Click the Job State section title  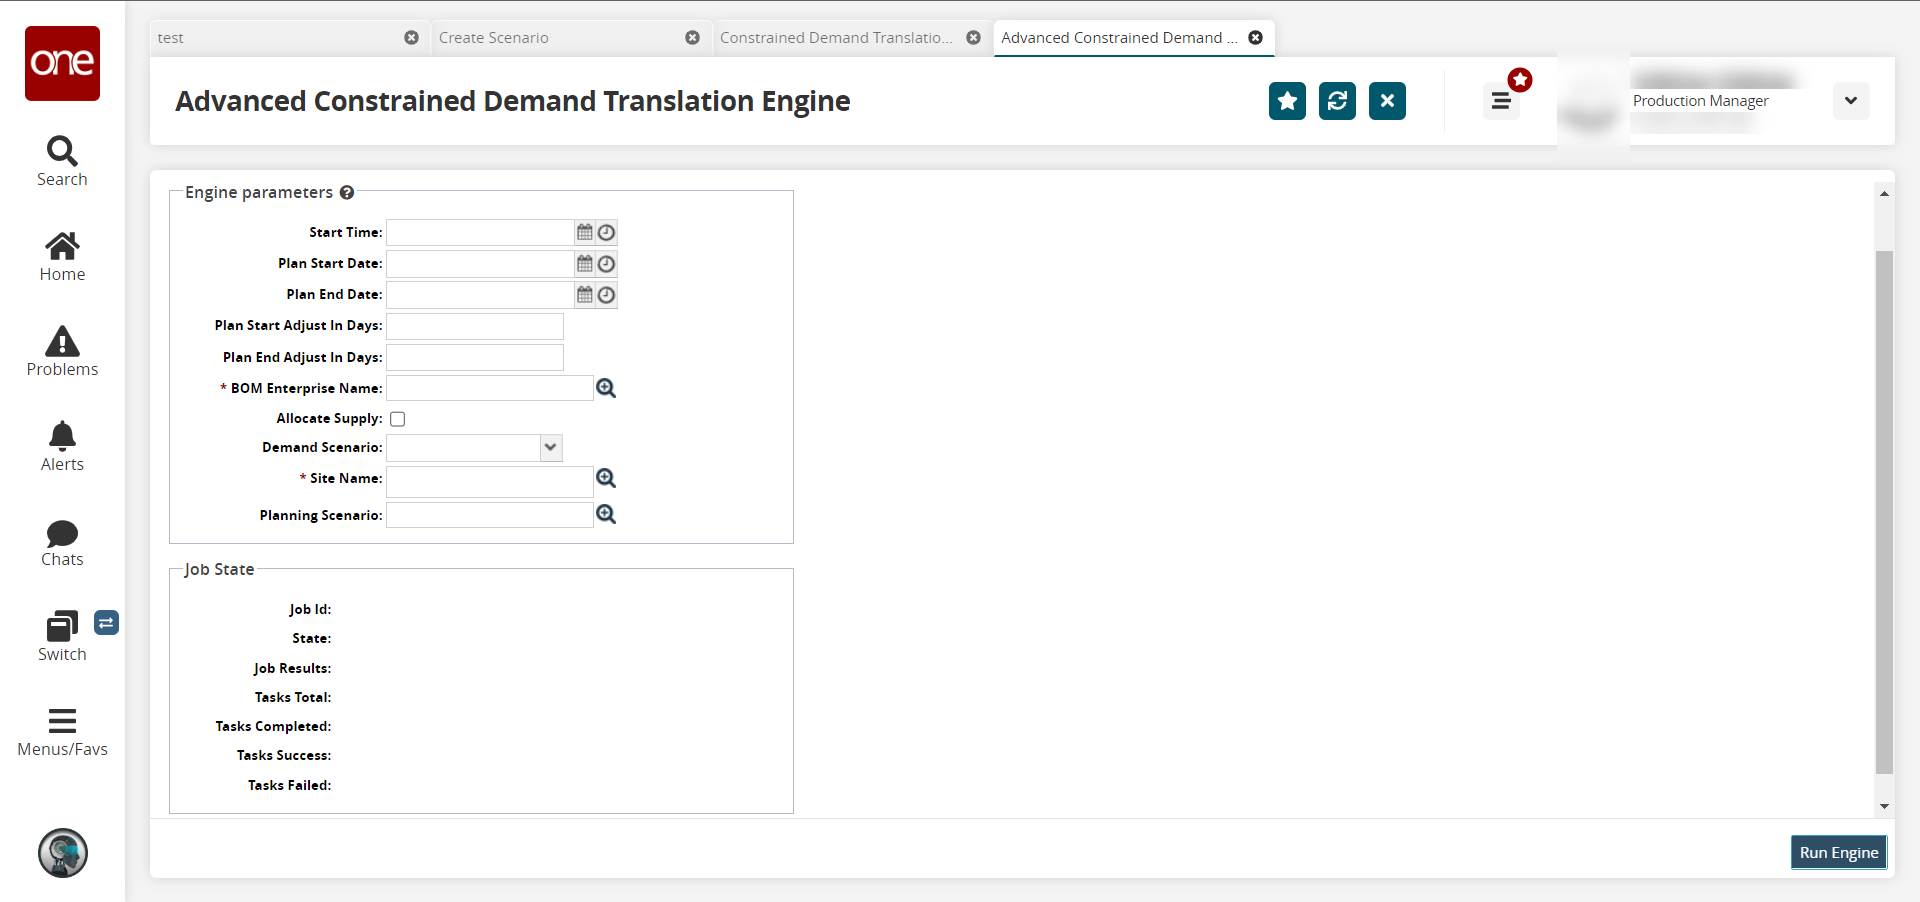(219, 569)
